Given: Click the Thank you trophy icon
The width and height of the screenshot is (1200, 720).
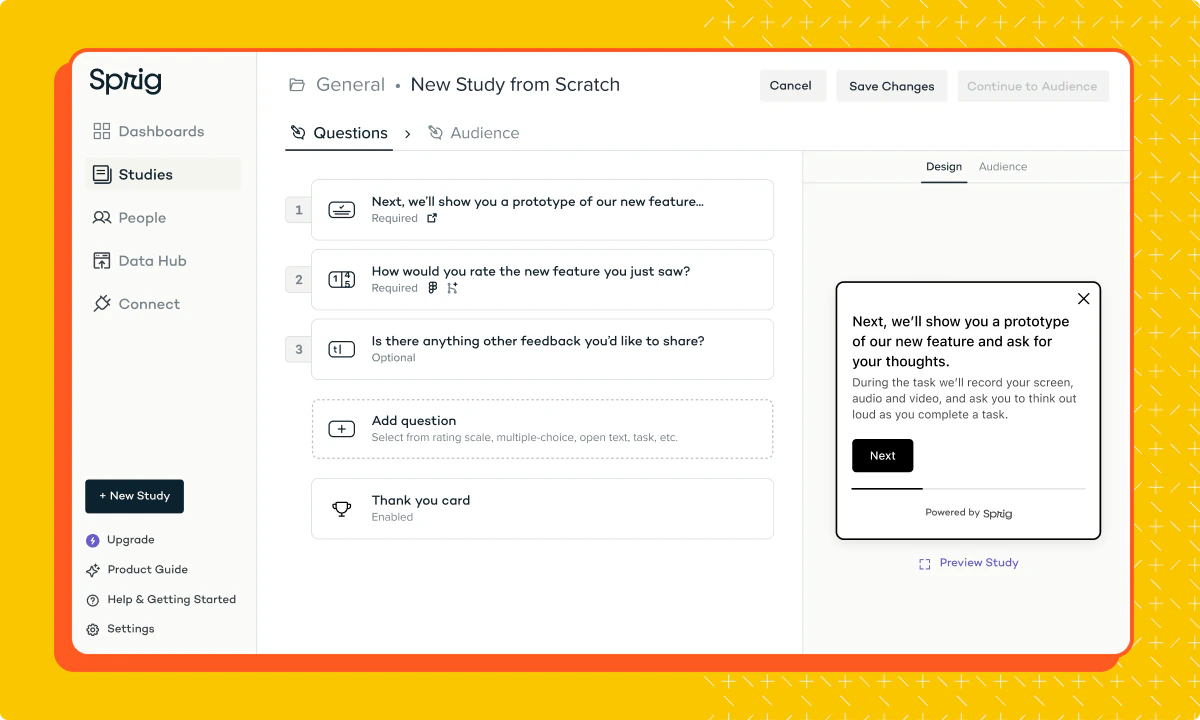Looking at the screenshot, I should tap(342, 509).
